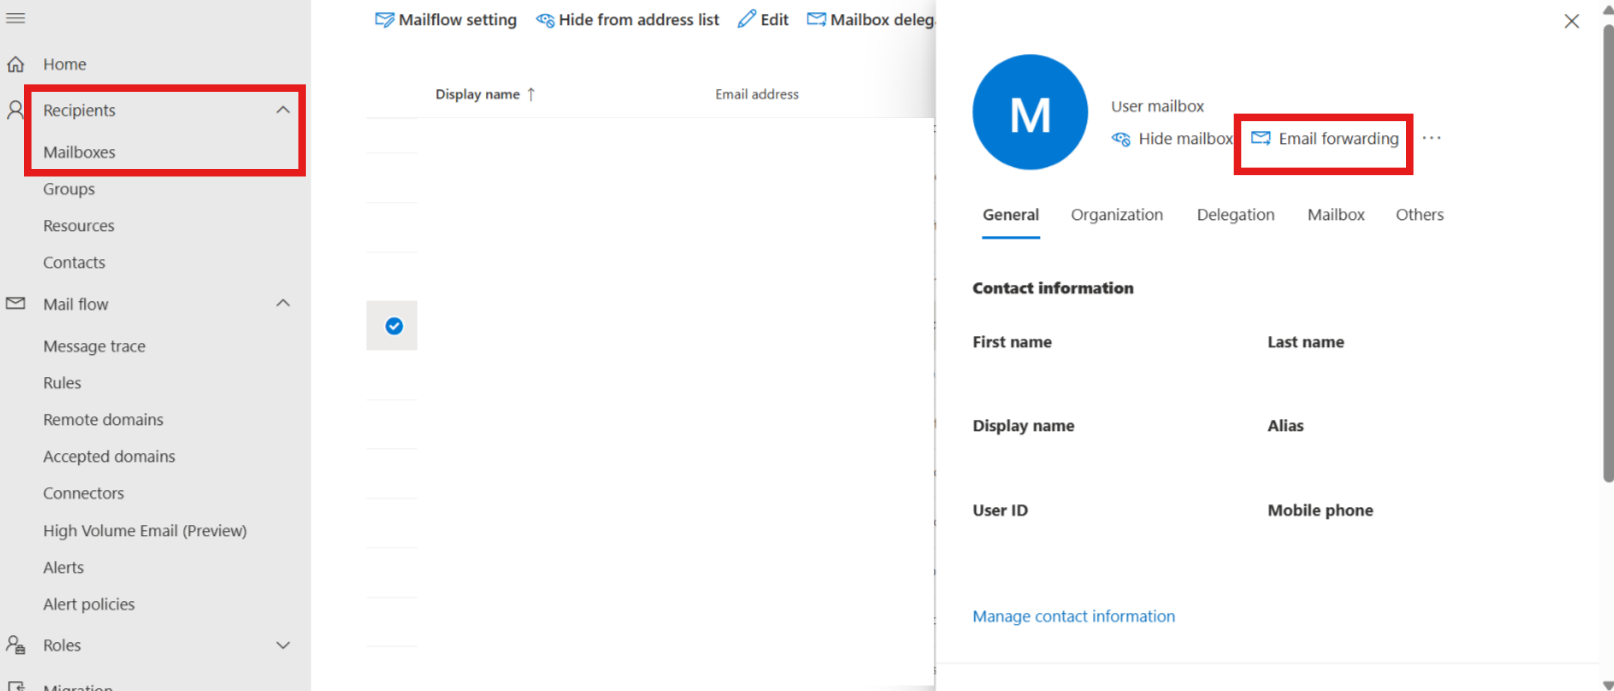Switch to the General tab

pos(1011,215)
